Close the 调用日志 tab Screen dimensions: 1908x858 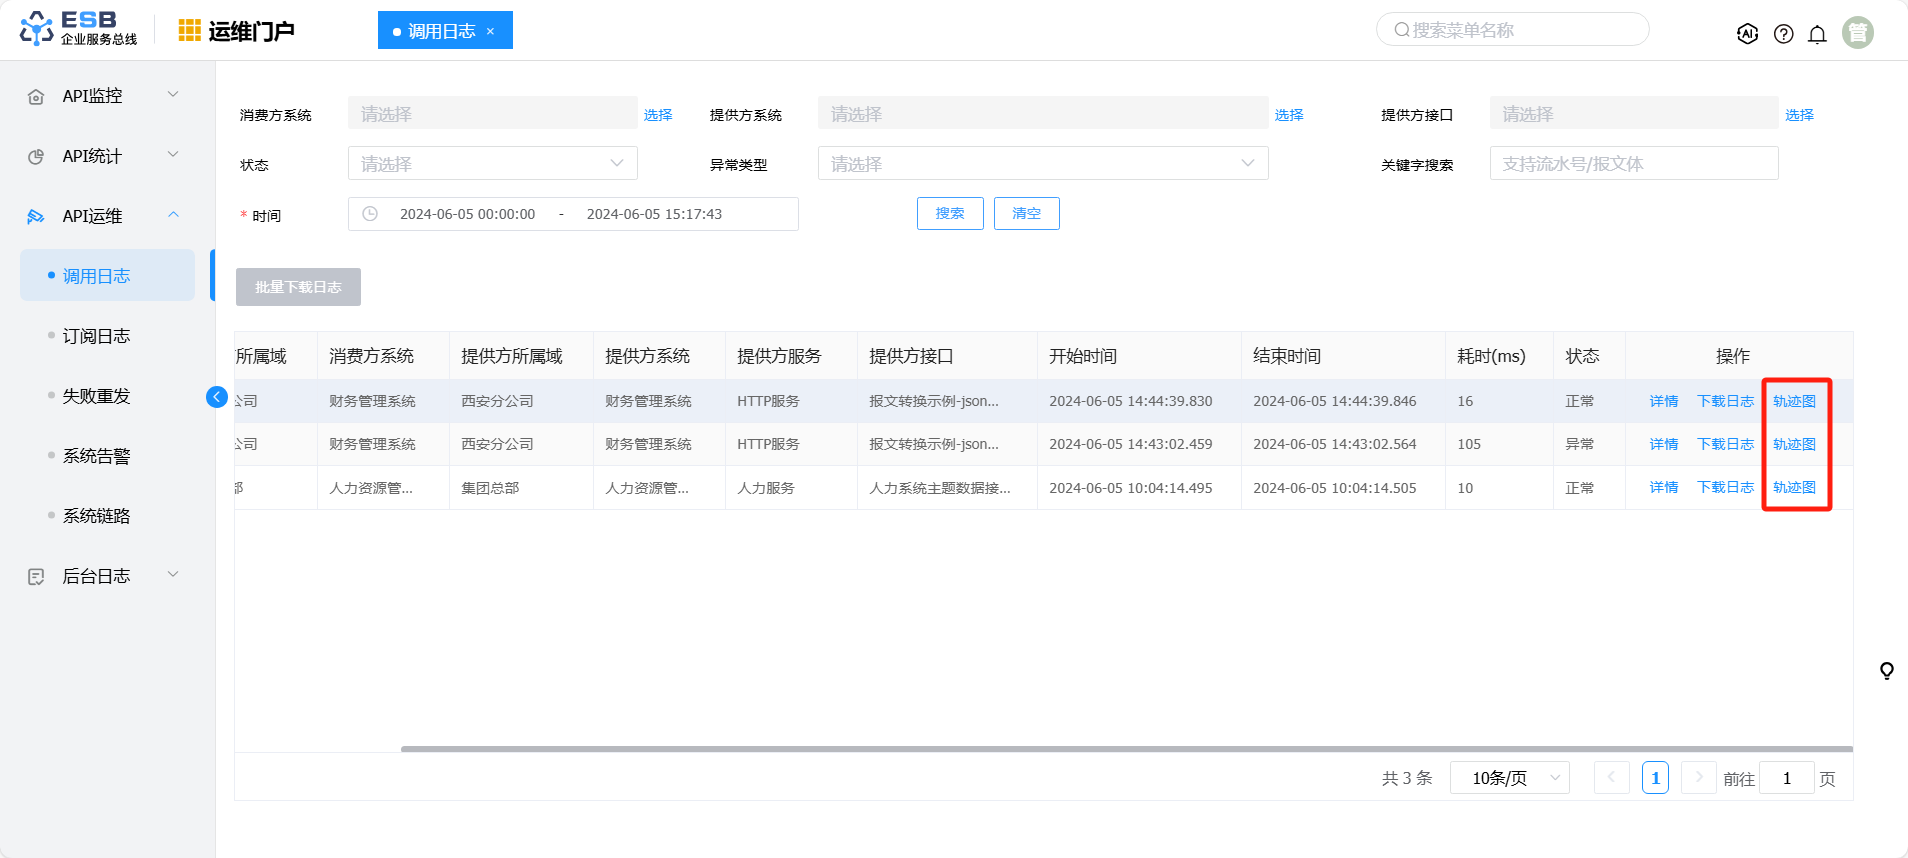pos(490,31)
